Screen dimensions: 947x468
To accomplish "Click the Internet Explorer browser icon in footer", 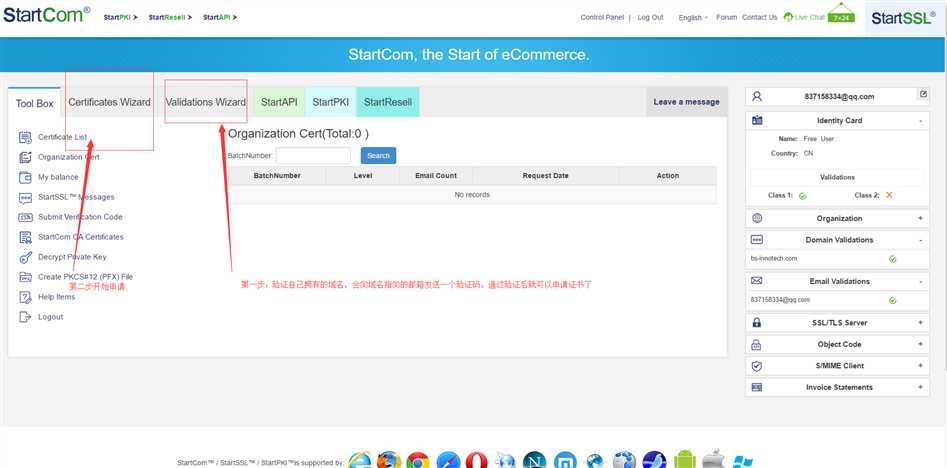I will [x=359, y=461].
